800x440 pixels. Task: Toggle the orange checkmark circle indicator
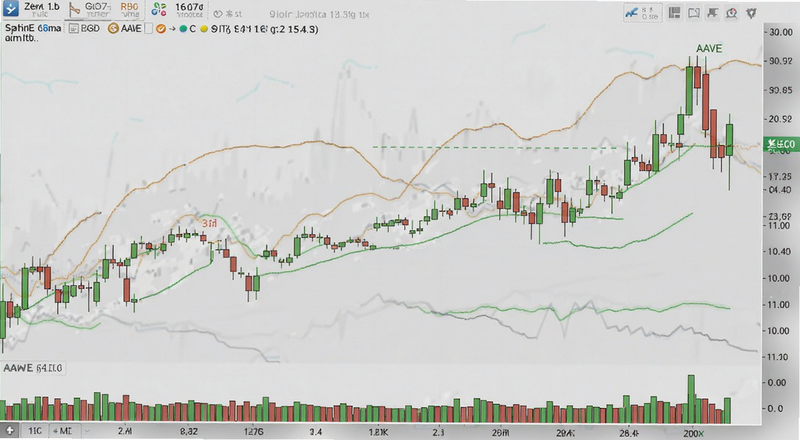161,29
